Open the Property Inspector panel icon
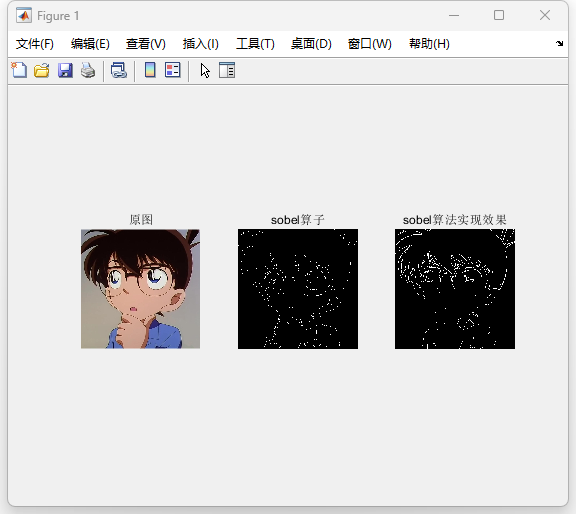The image size is (576, 514). click(227, 70)
